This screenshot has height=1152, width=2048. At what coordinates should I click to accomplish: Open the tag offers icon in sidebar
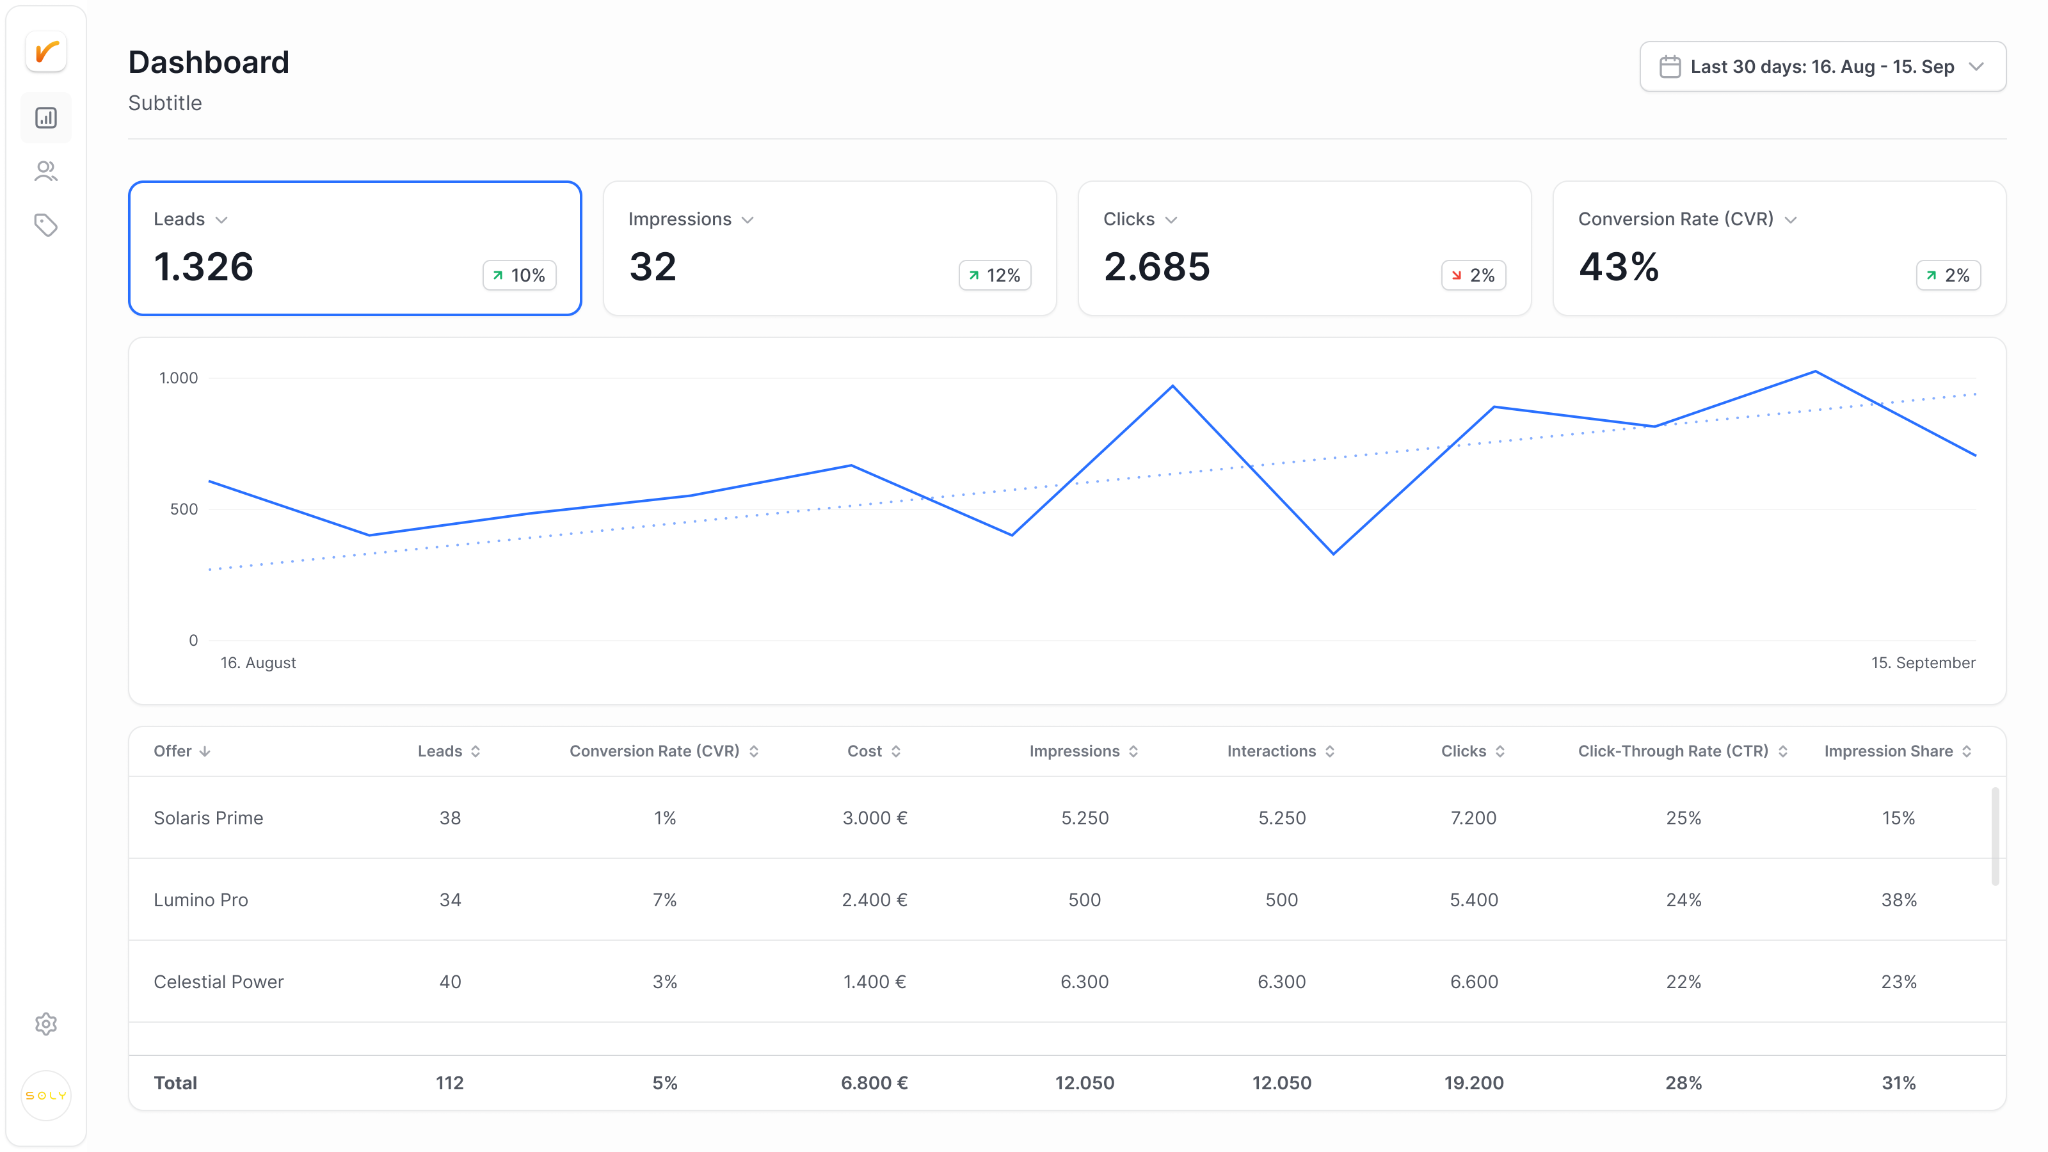tap(46, 225)
